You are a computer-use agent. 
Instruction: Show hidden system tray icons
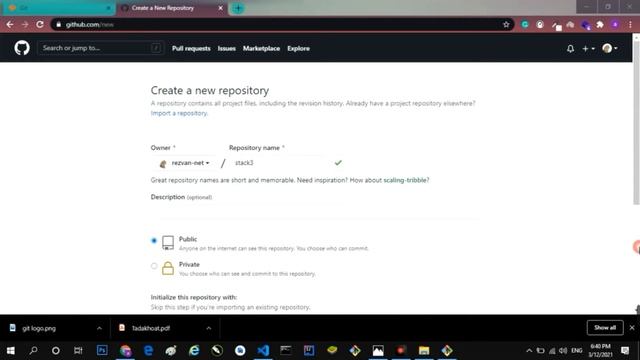529,351
